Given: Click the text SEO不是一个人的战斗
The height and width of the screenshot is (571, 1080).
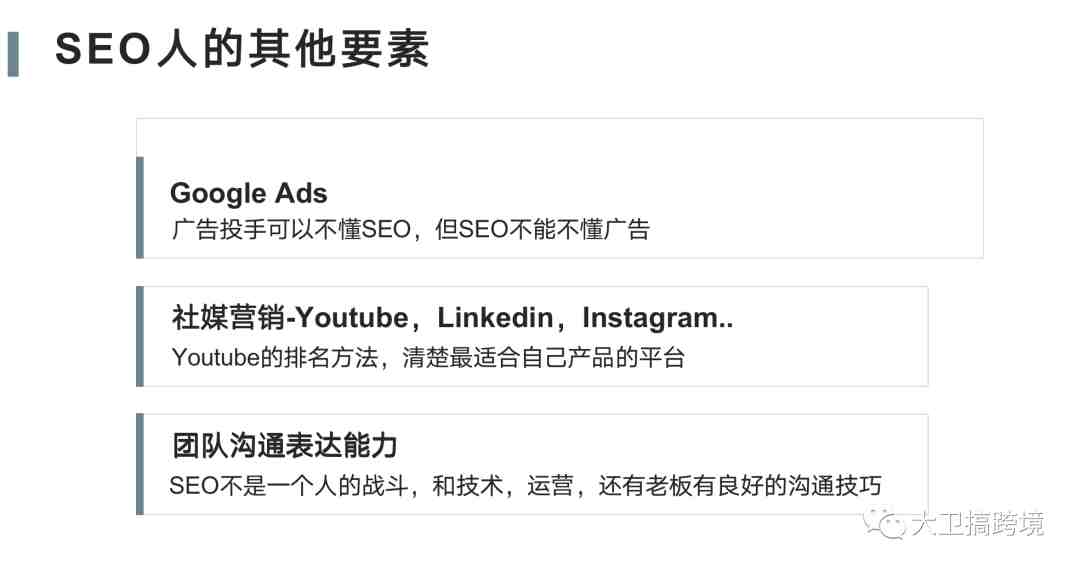Looking at the screenshot, I should pyautogui.click(x=289, y=486).
